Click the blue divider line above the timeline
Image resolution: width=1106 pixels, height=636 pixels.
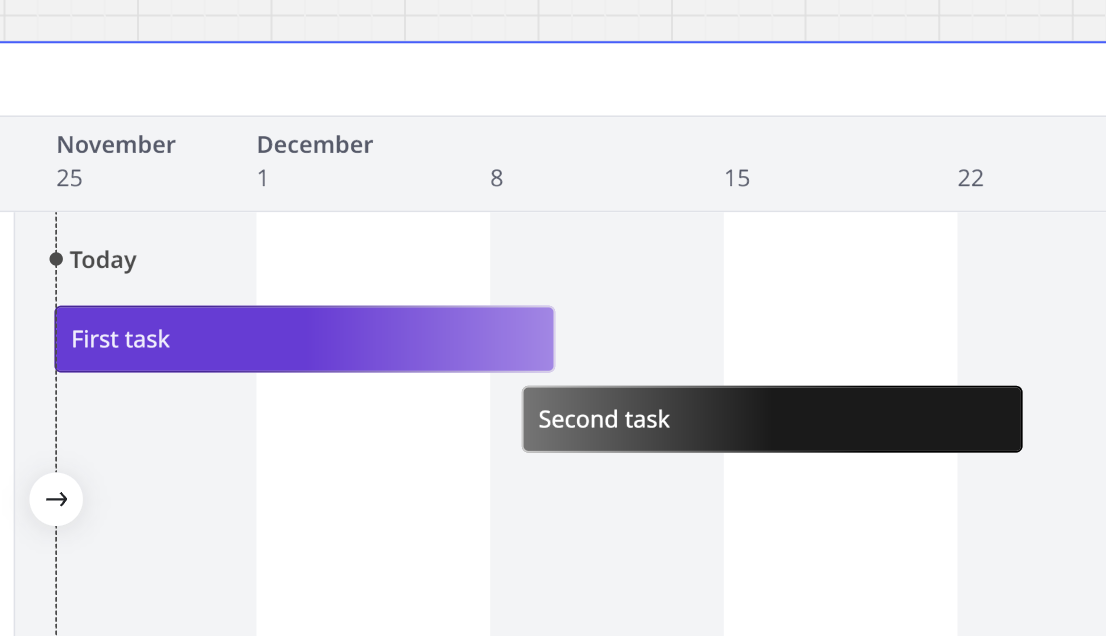coord(553,42)
